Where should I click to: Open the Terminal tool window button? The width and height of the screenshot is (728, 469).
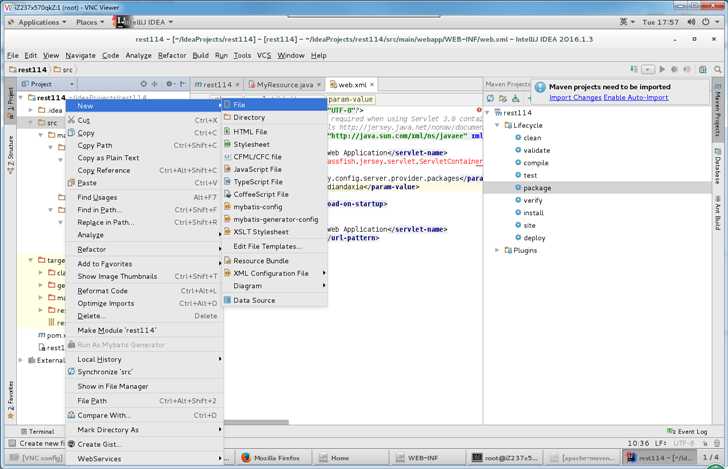(38, 431)
